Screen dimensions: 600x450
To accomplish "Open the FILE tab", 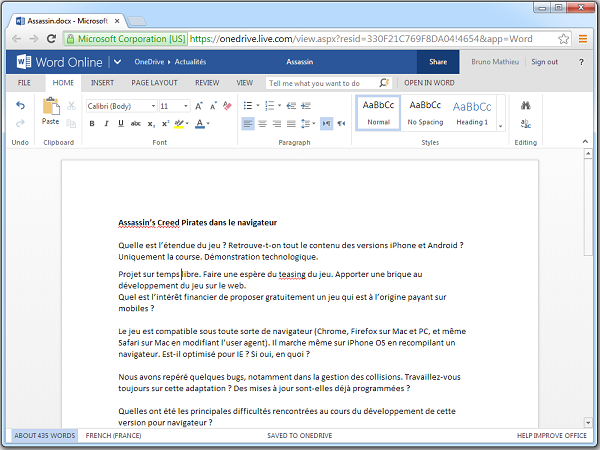I will tap(24, 83).
